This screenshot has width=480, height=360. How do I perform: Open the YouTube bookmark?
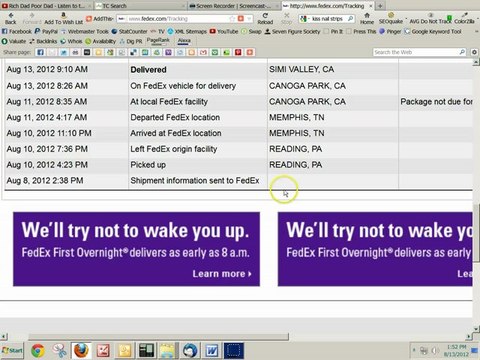point(224,31)
